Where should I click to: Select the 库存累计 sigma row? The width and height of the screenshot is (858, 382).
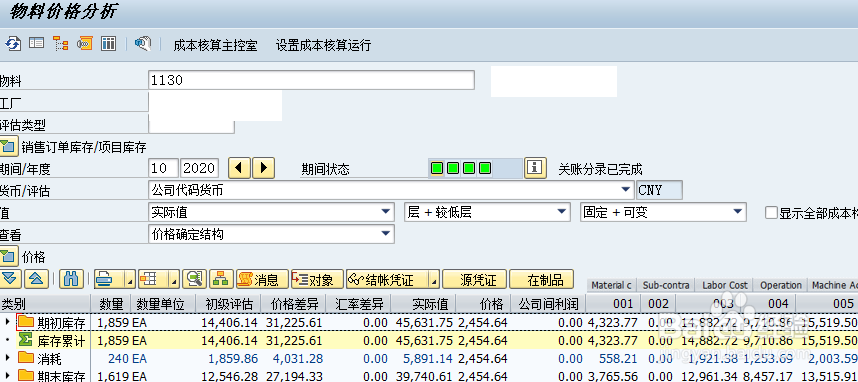coord(429,340)
